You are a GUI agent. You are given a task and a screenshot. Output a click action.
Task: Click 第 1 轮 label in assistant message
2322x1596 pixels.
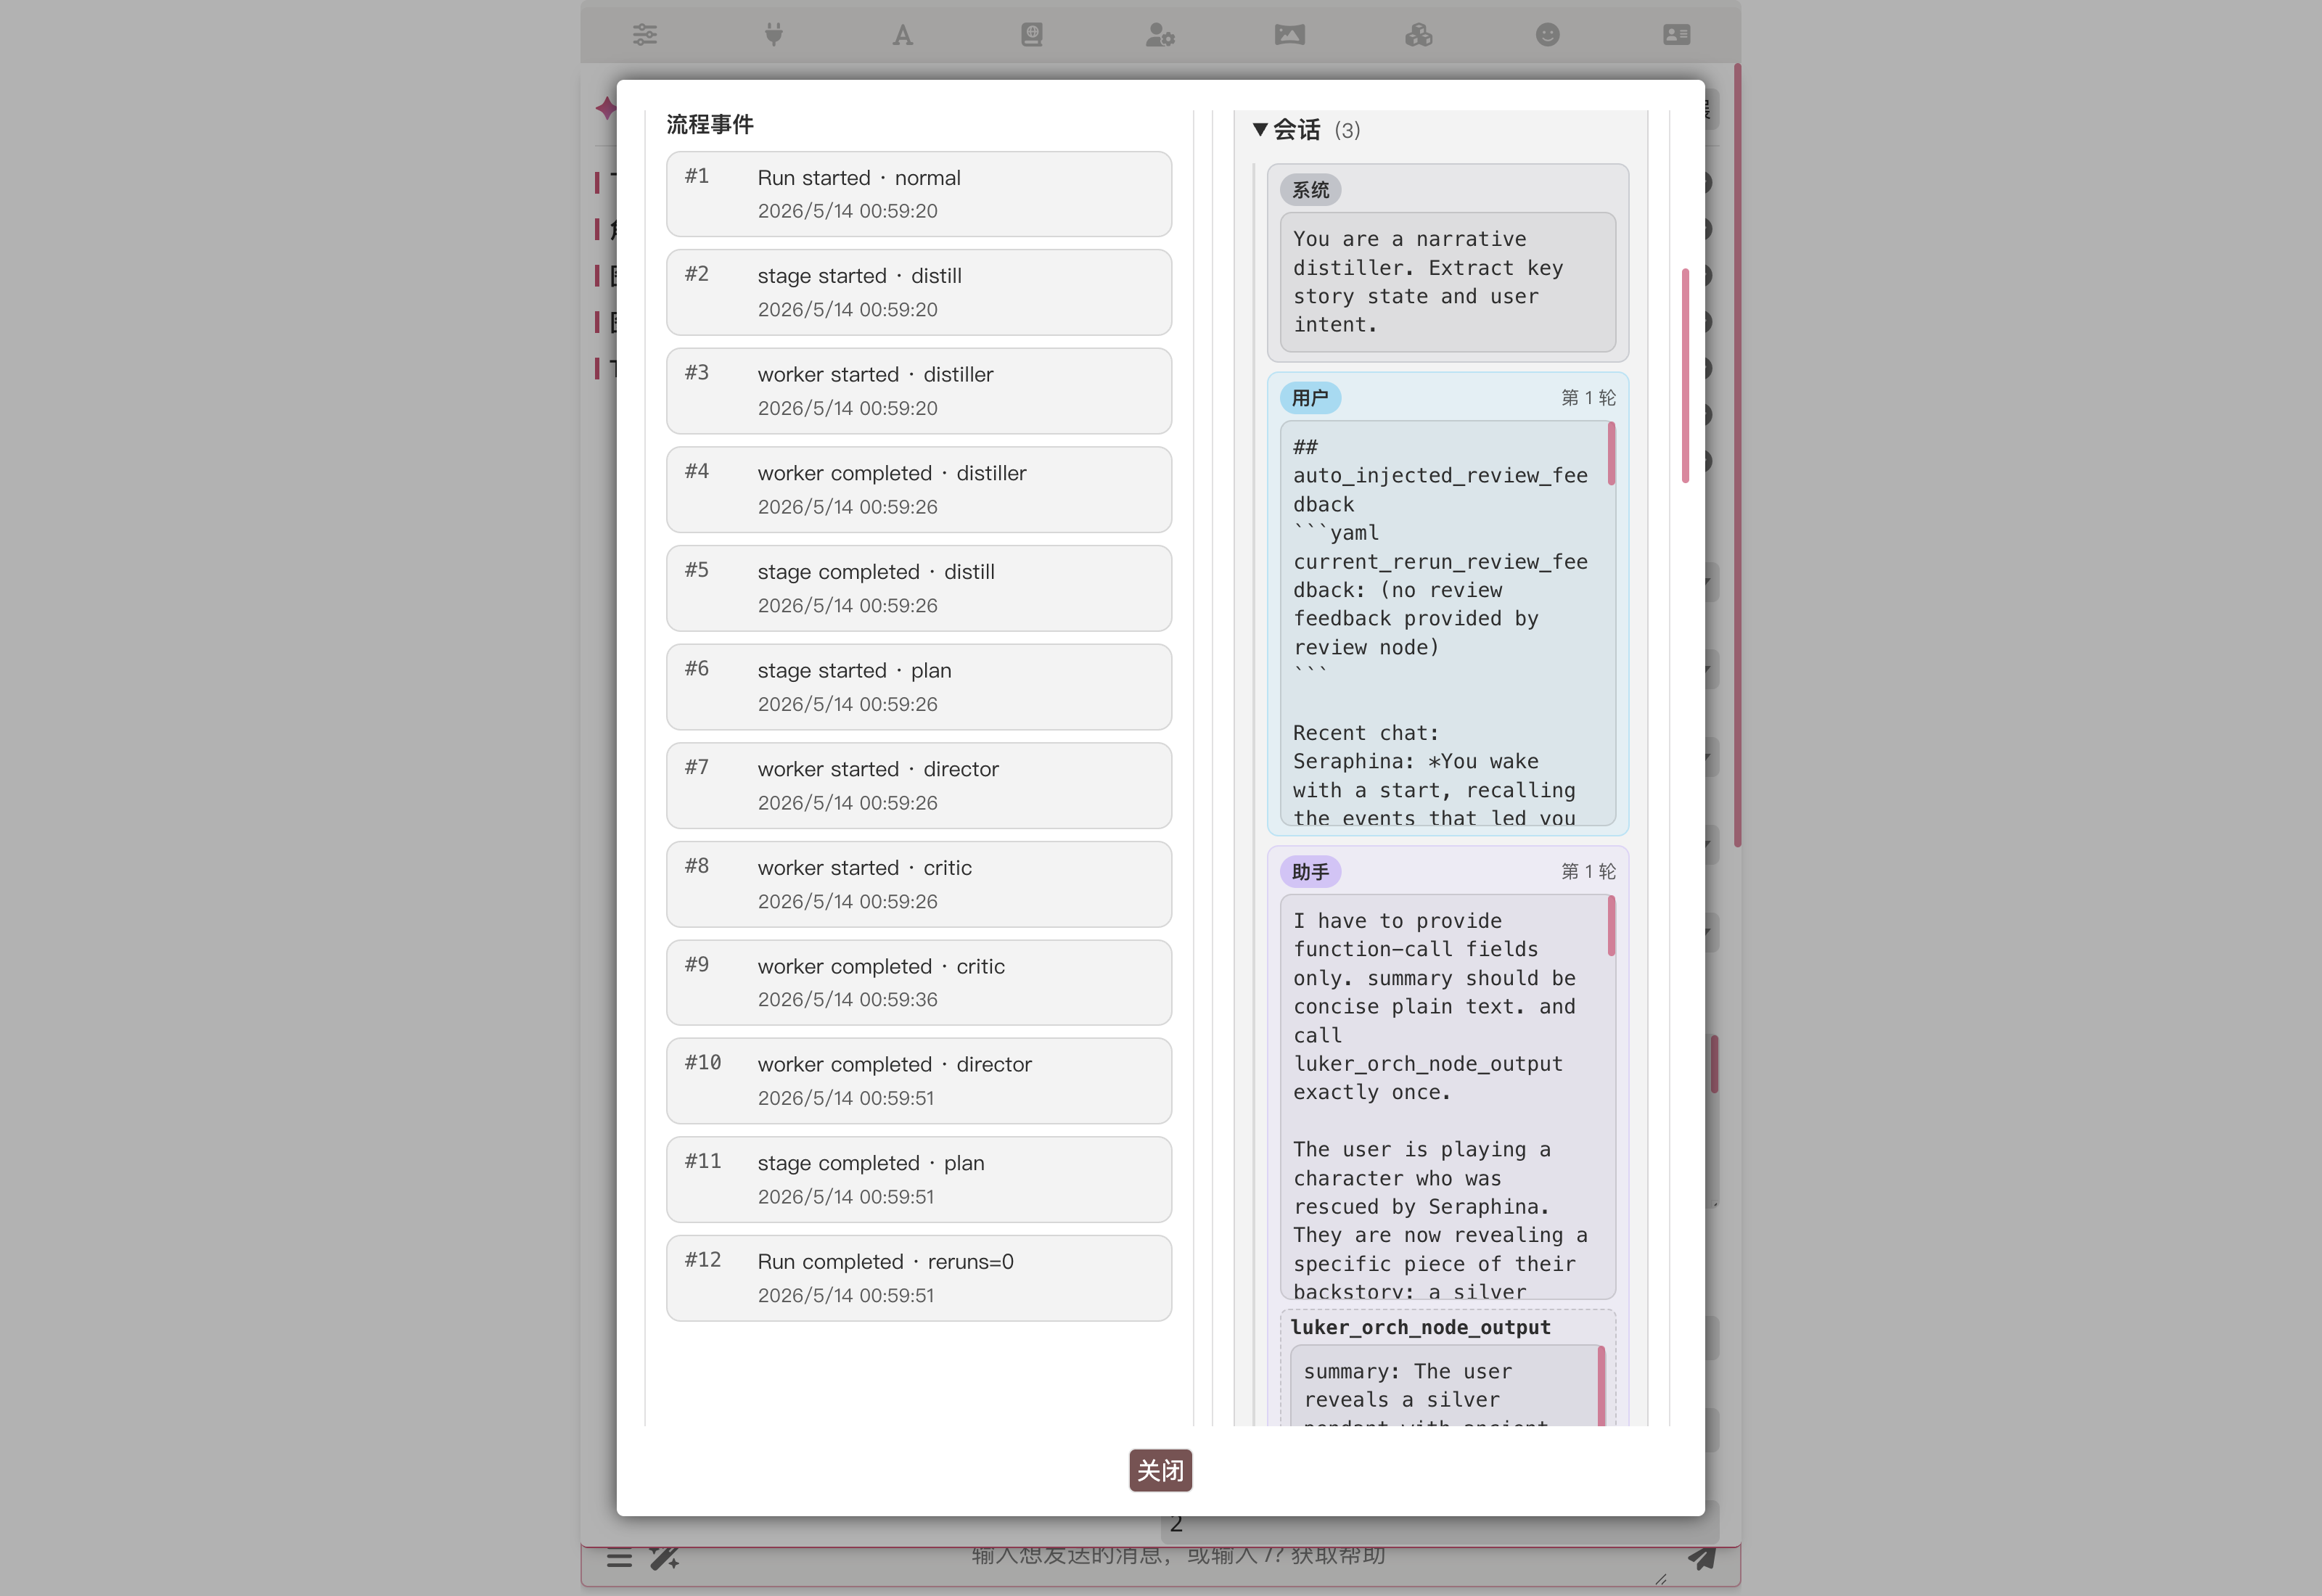pos(1588,872)
